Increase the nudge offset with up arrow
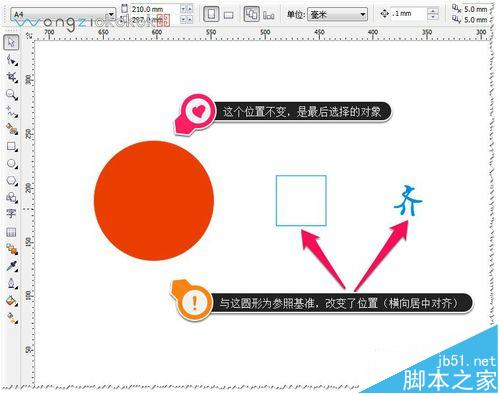This screenshot has height=395, width=500. point(433,11)
